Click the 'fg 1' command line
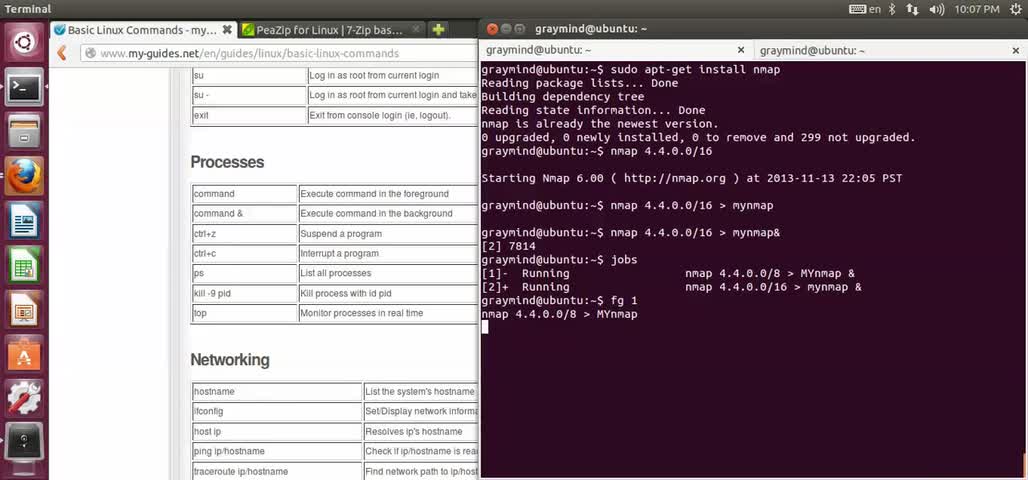This screenshot has width=1028, height=480. [x=559, y=301]
